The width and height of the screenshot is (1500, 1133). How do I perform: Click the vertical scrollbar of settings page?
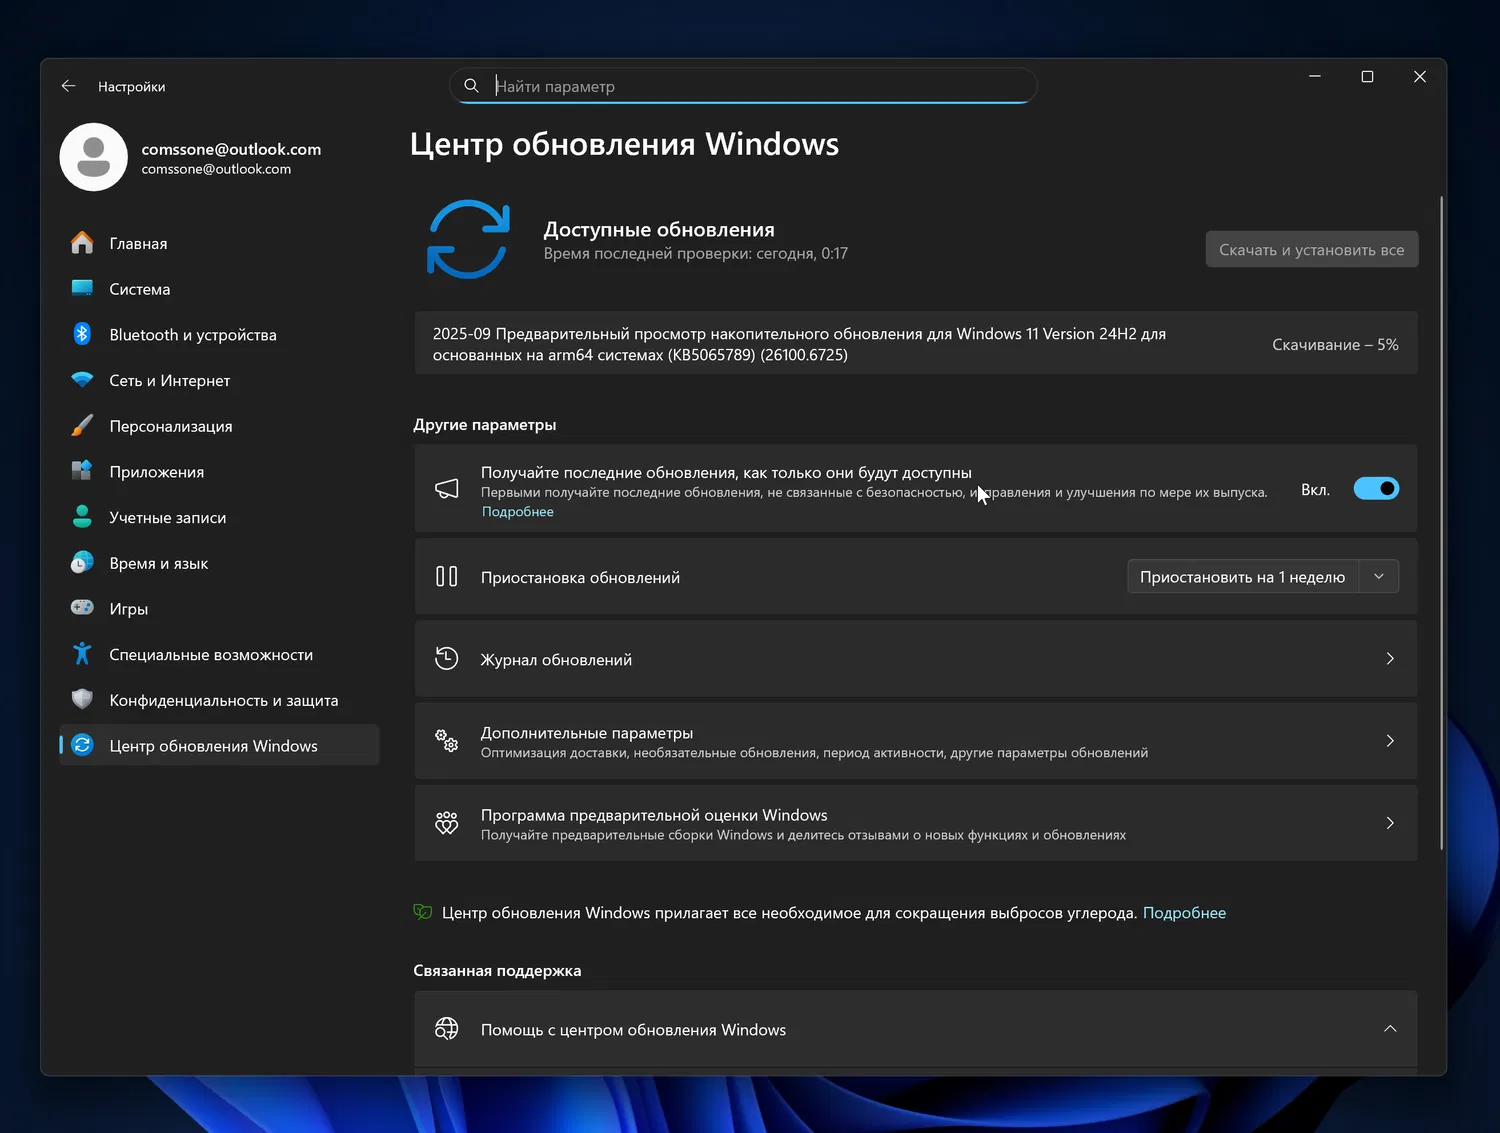(x=1441, y=523)
